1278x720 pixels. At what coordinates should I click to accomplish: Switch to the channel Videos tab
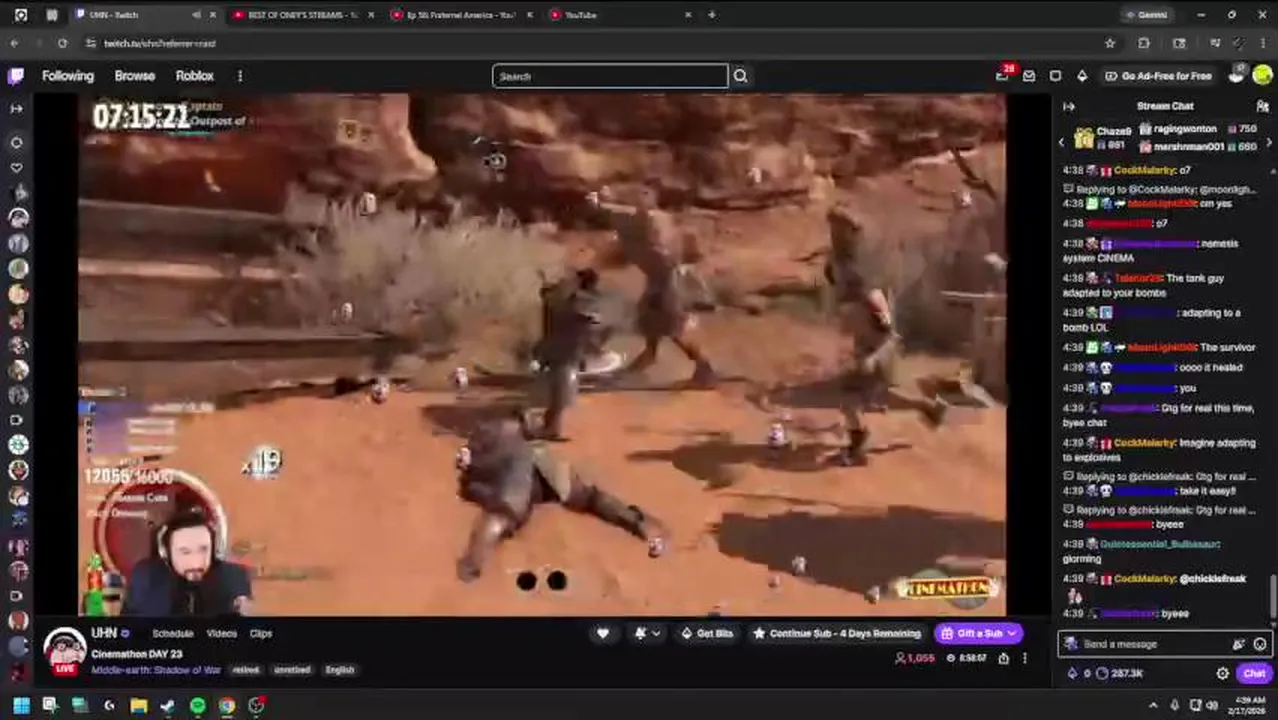[x=221, y=633]
